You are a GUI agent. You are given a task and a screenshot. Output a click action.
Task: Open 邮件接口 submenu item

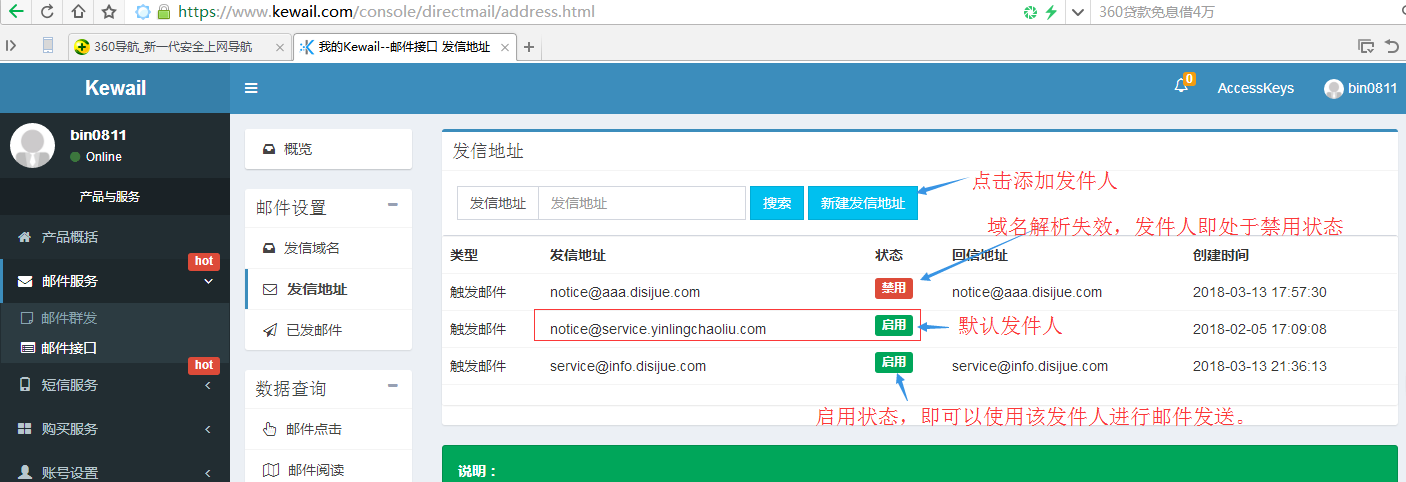point(69,348)
